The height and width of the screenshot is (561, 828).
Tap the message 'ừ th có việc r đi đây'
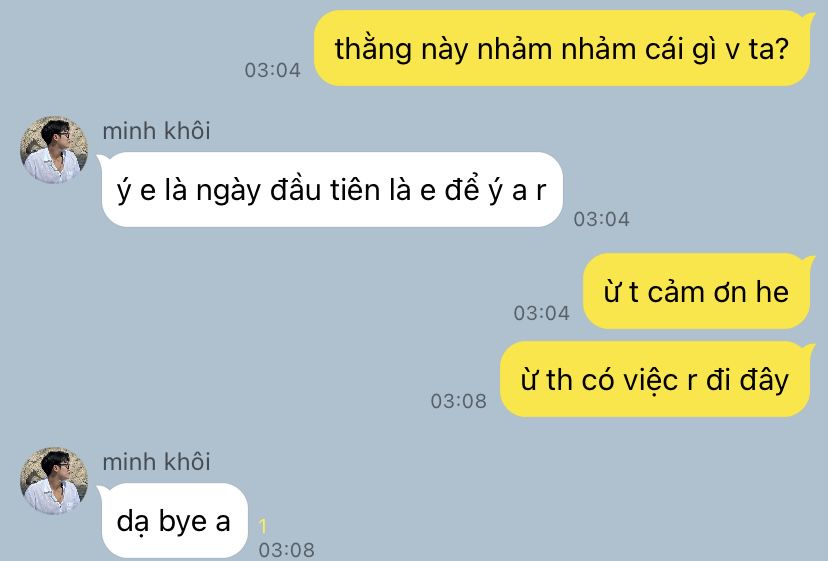pyautogui.click(x=655, y=379)
